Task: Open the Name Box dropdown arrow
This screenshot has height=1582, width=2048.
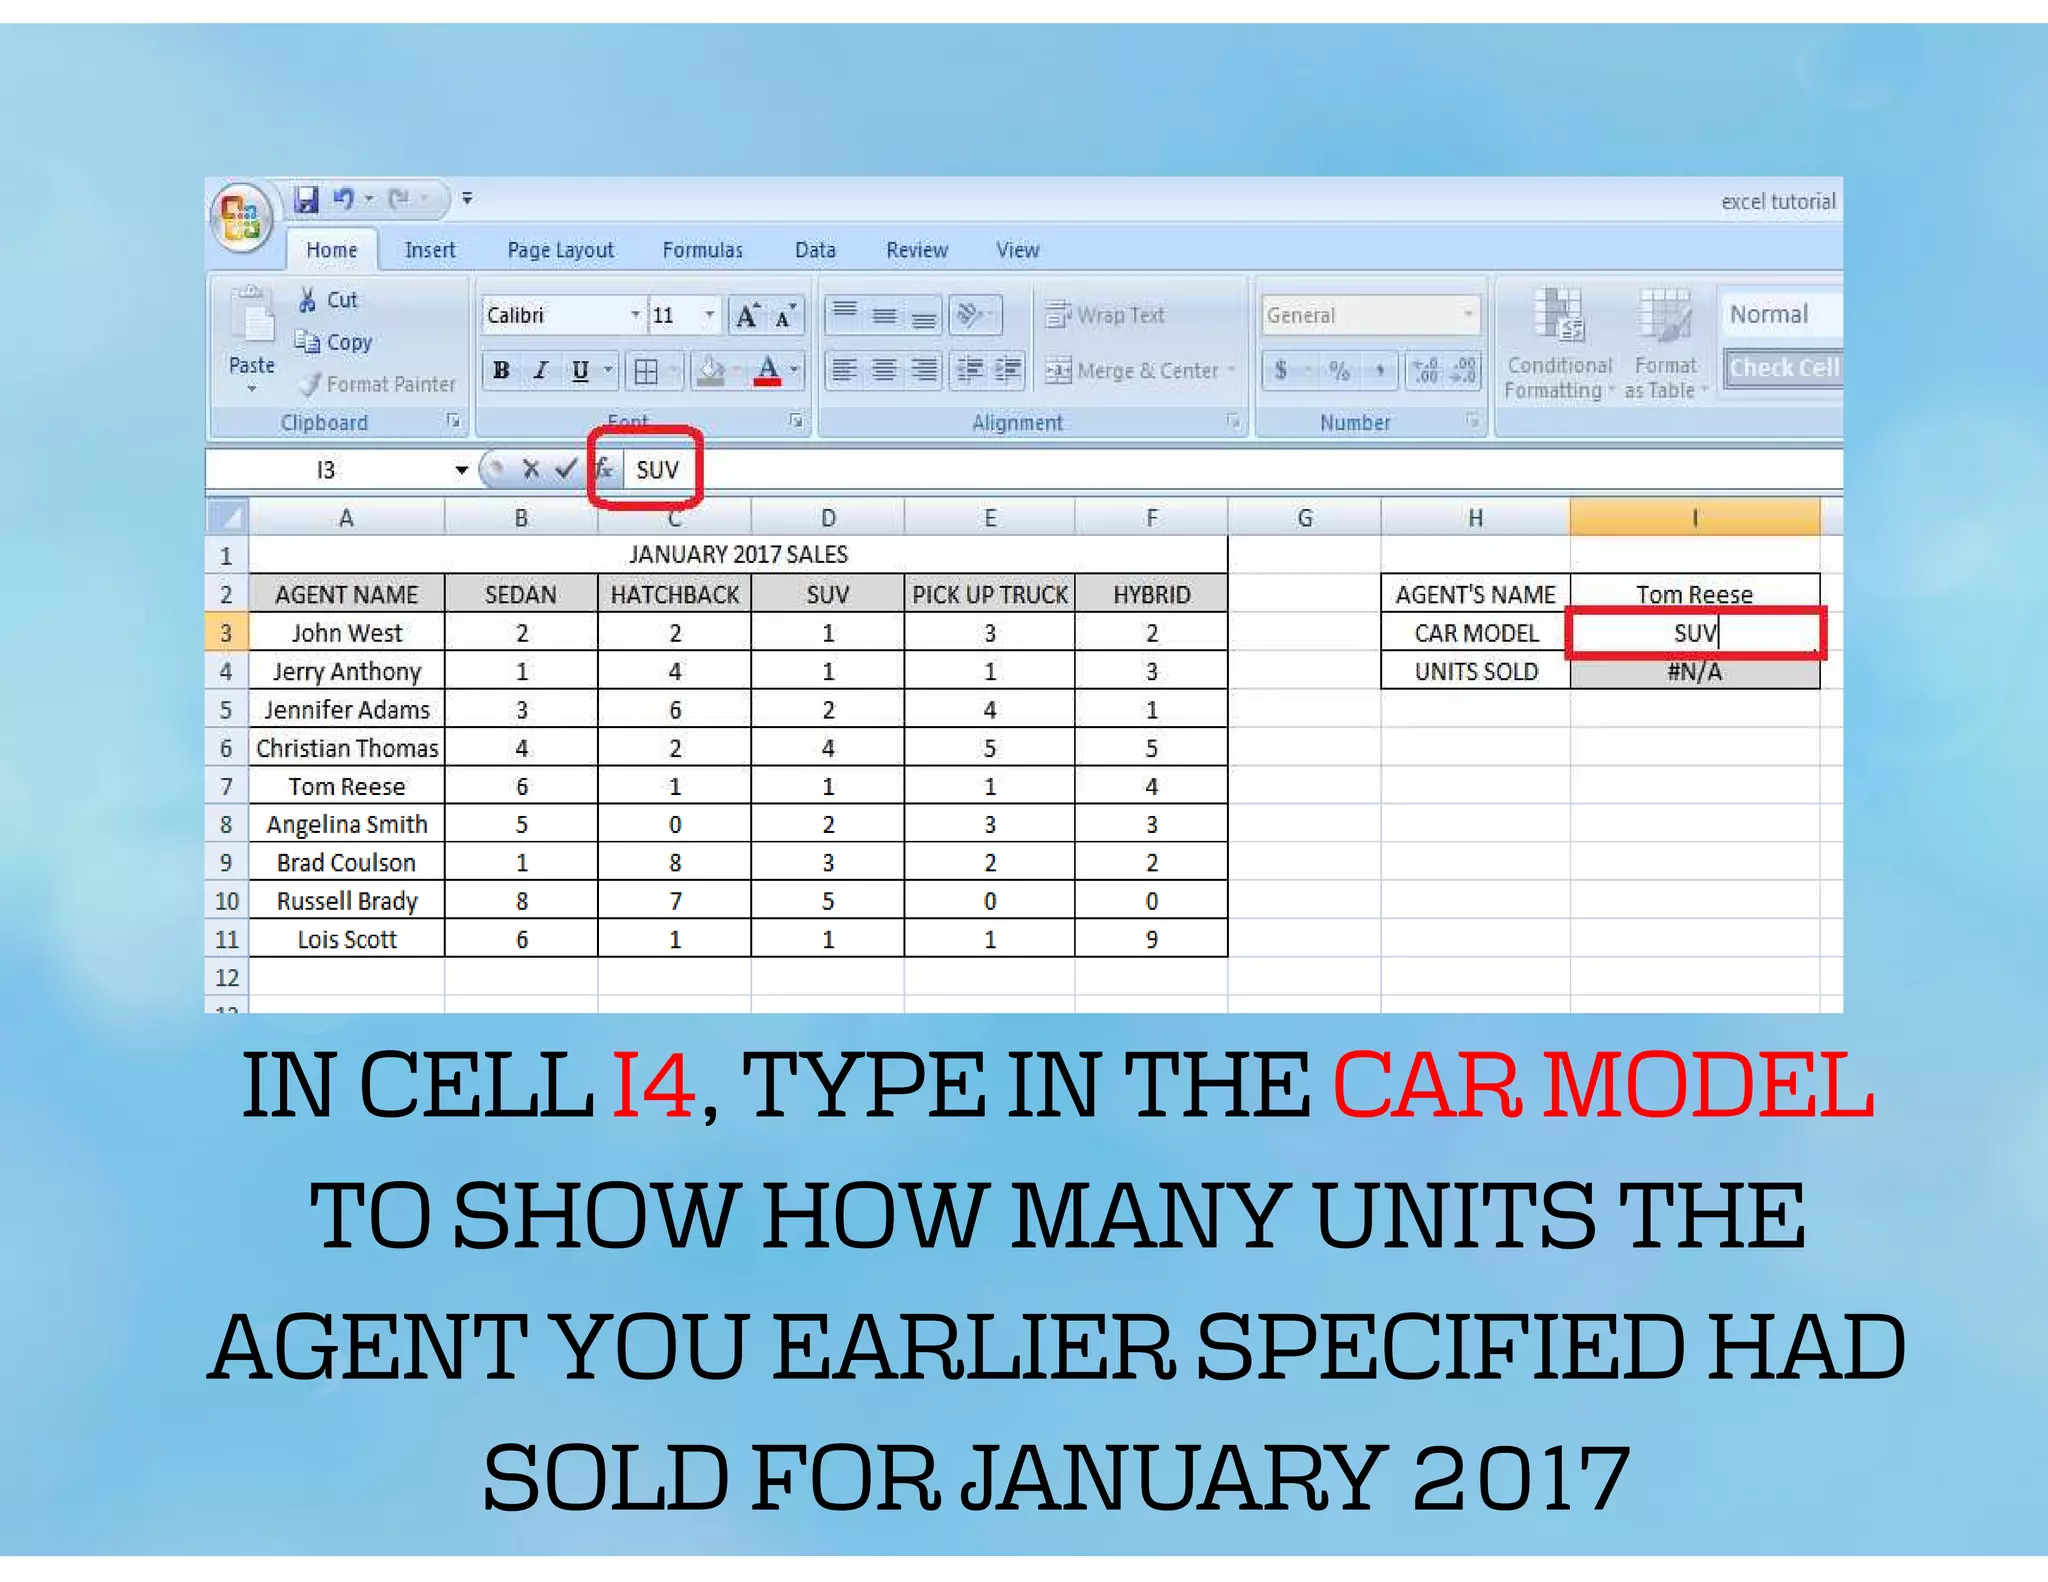Action: pos(461,470)
